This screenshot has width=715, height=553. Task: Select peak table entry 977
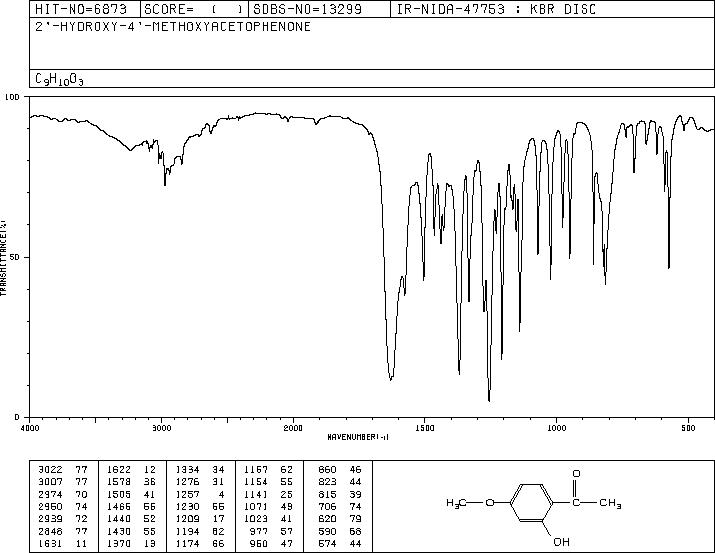[x=271, y=531]
